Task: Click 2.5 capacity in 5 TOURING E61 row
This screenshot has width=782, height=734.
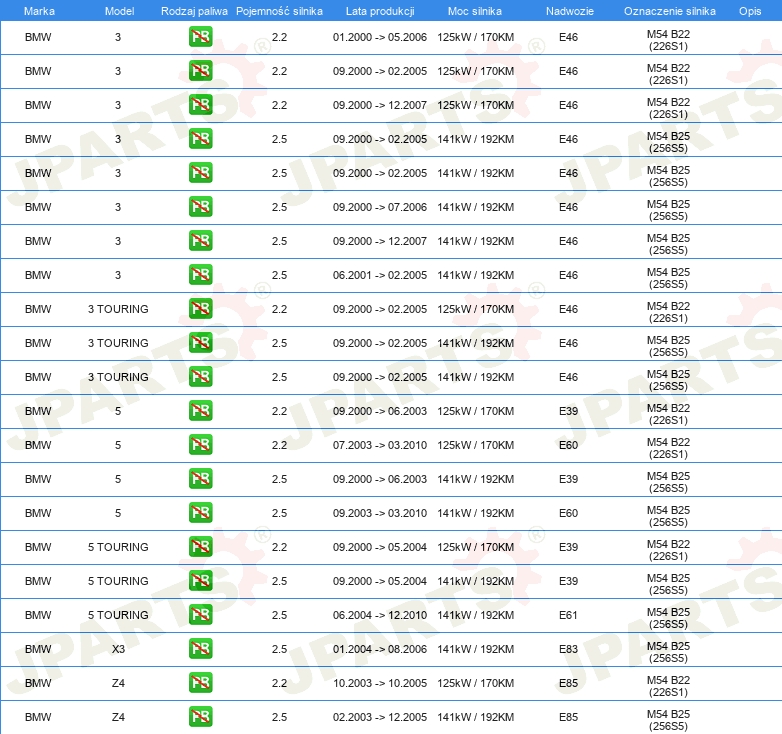Action: [279, 615]
